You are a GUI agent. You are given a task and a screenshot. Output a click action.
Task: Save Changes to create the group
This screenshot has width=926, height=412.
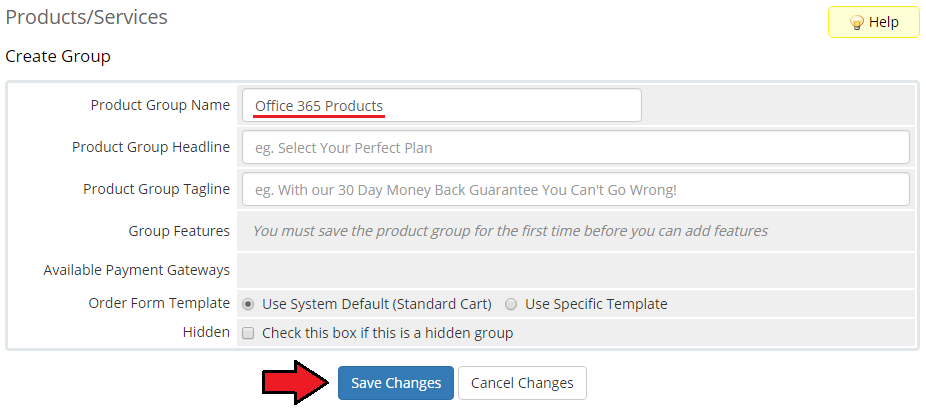pos(396,383)
